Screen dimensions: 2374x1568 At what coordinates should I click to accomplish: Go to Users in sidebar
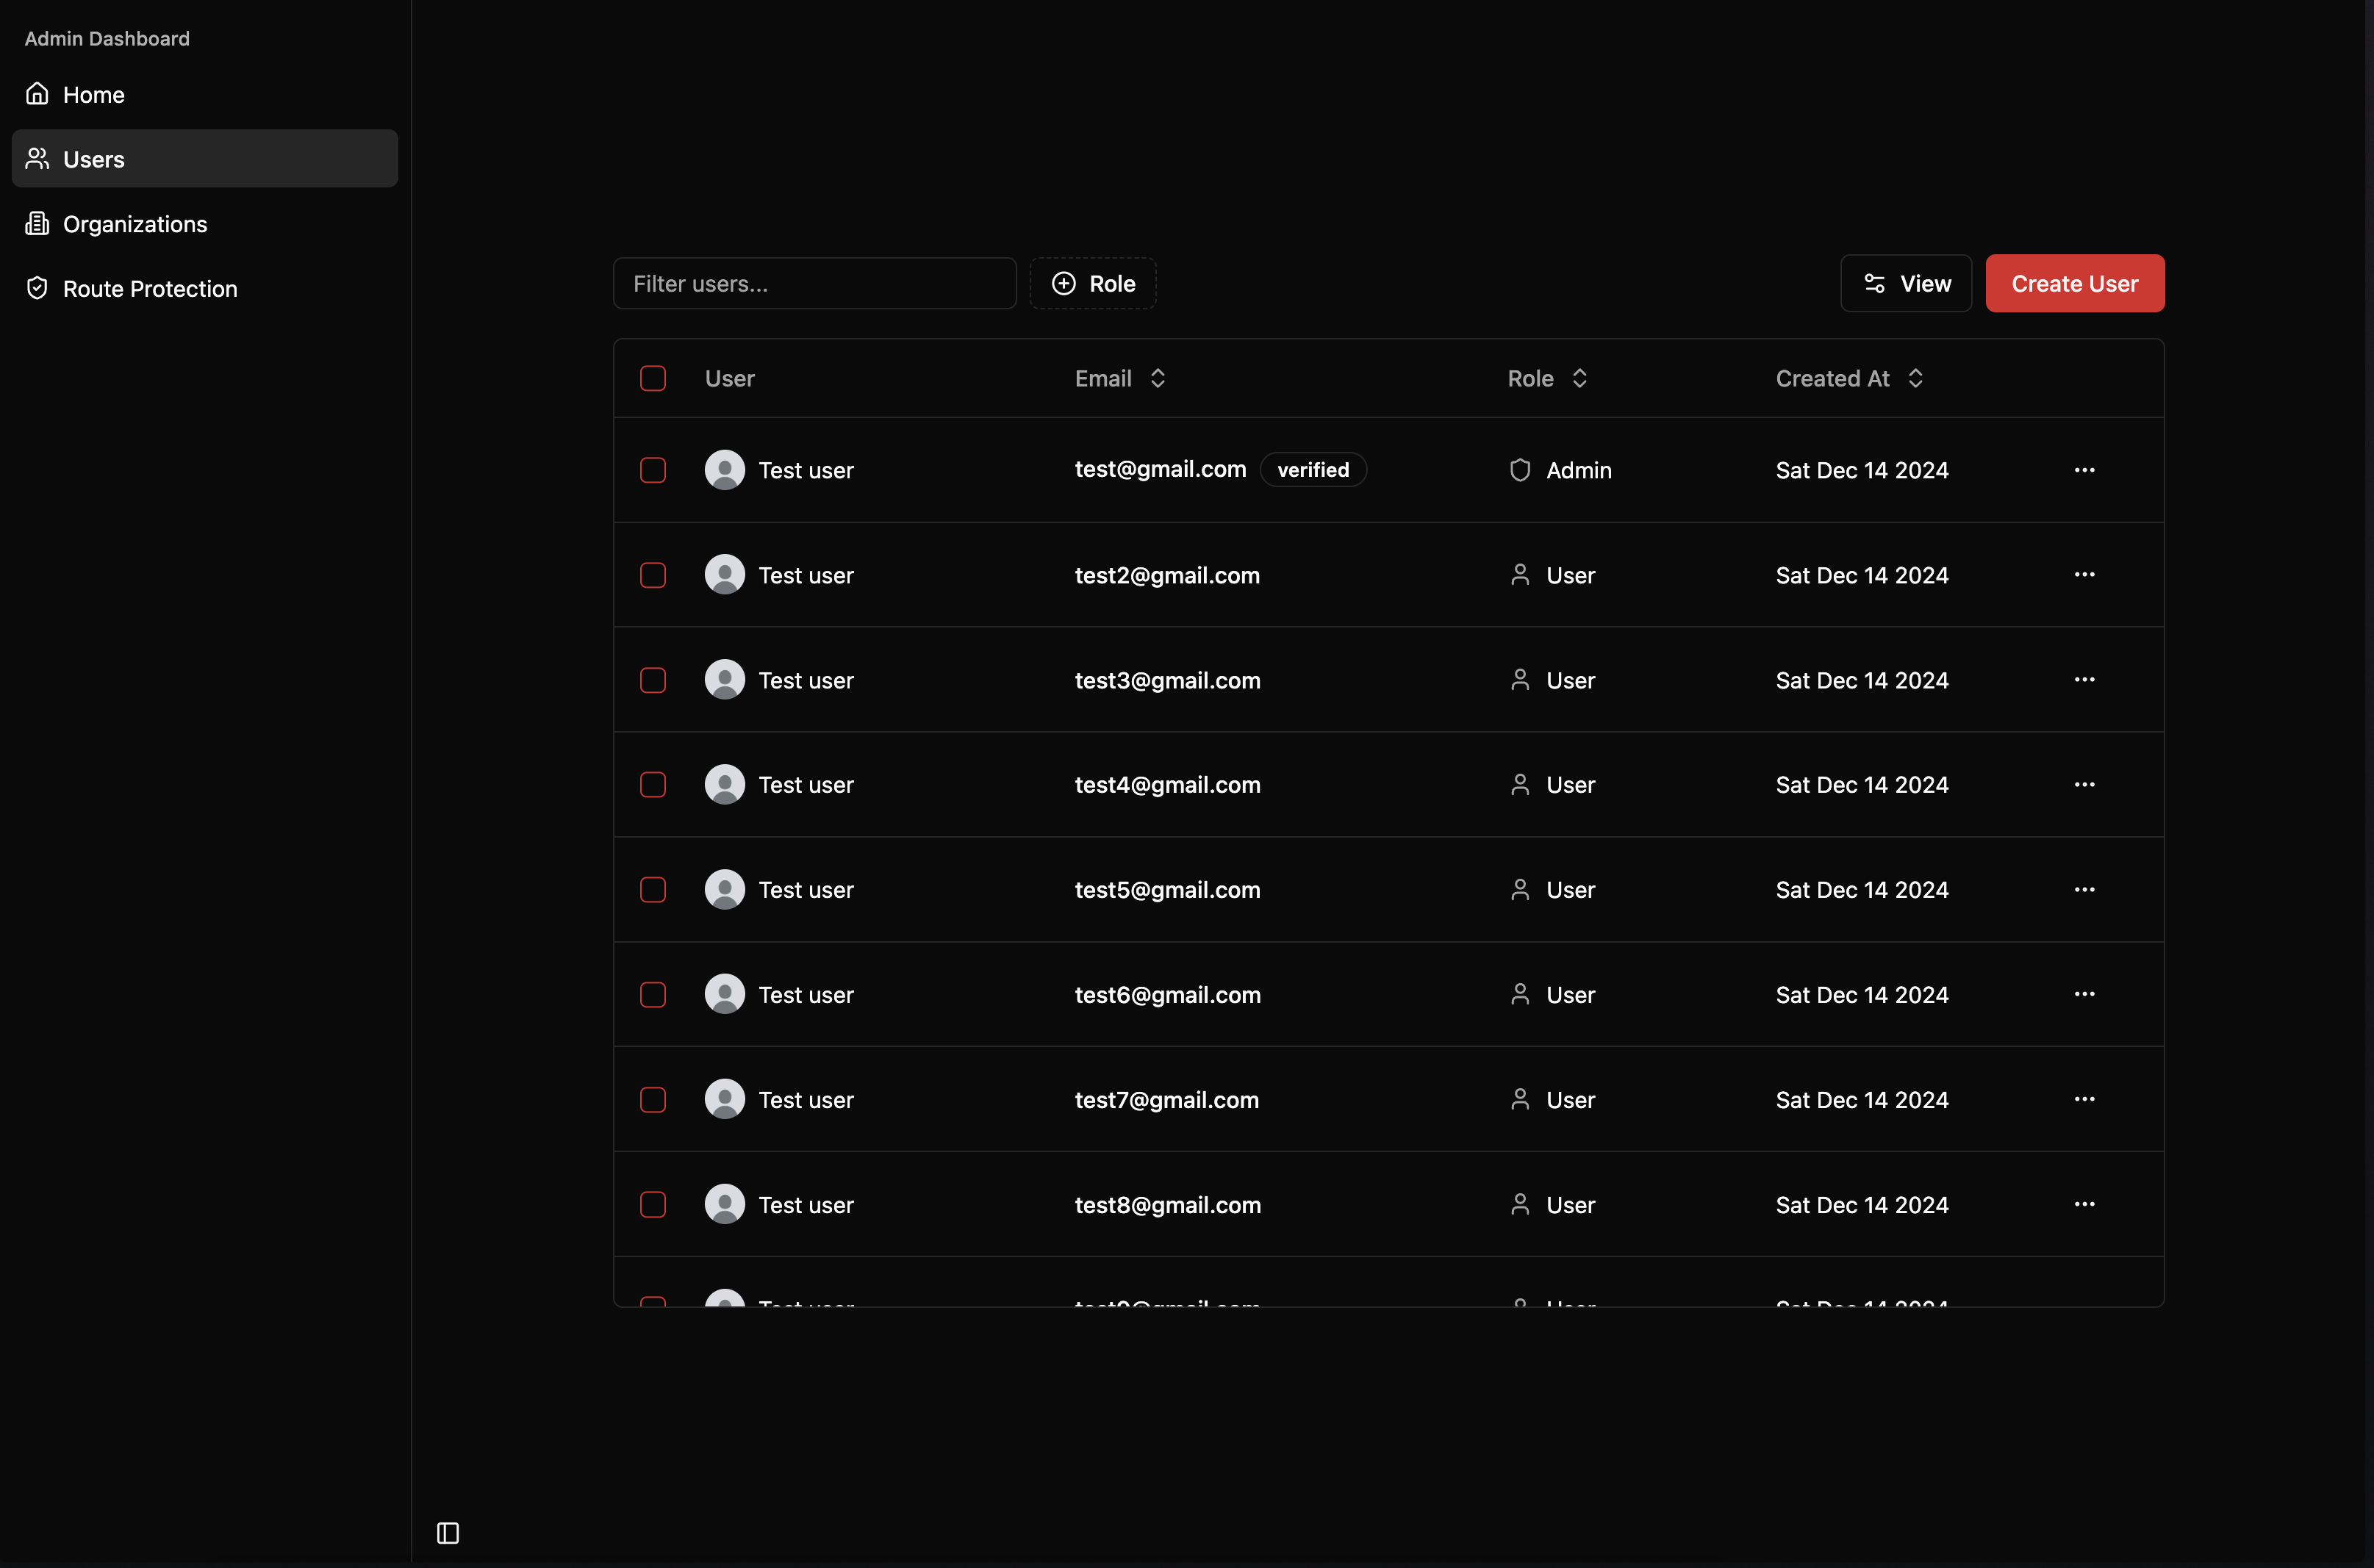coord(94,159)
